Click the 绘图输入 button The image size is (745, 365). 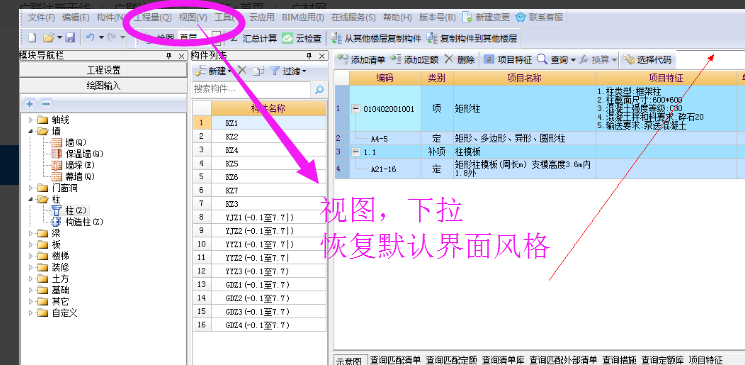(x=104, y=86)
